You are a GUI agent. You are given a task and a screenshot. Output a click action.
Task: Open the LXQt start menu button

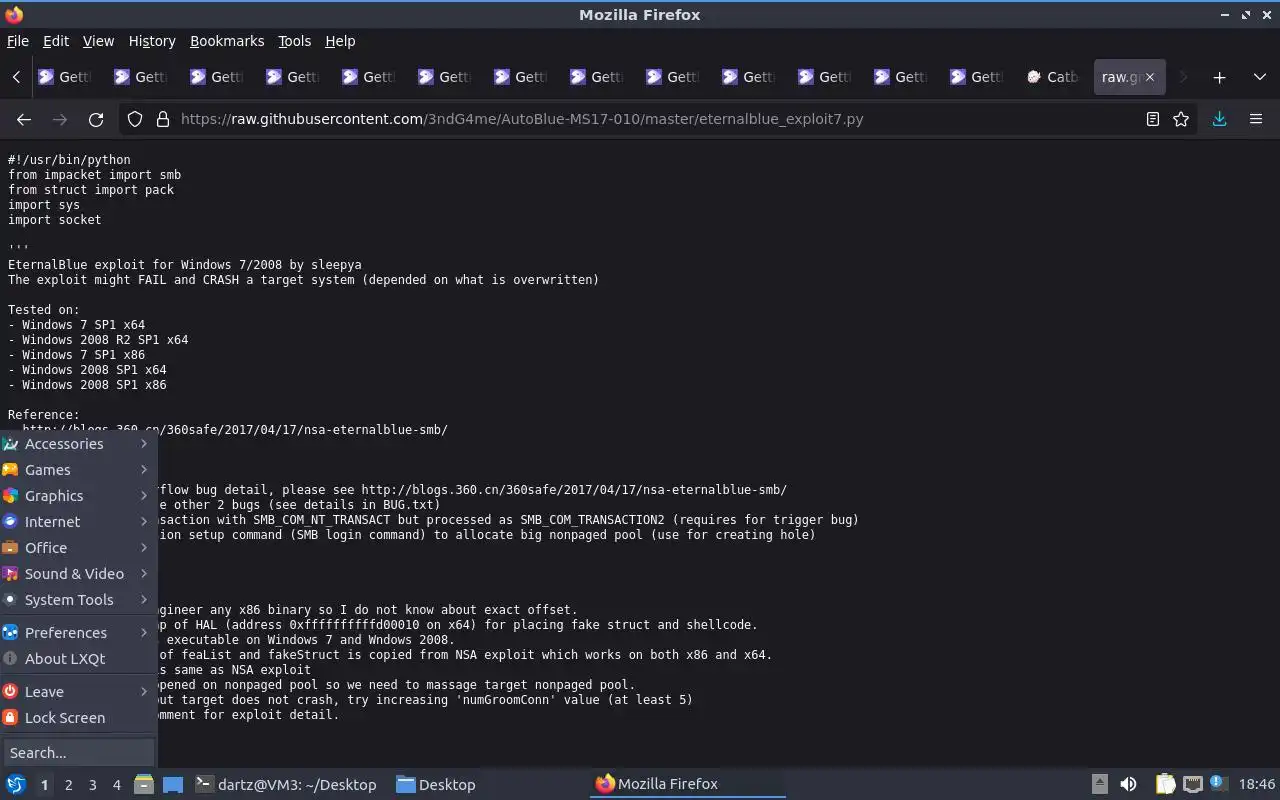pos(16,784)
